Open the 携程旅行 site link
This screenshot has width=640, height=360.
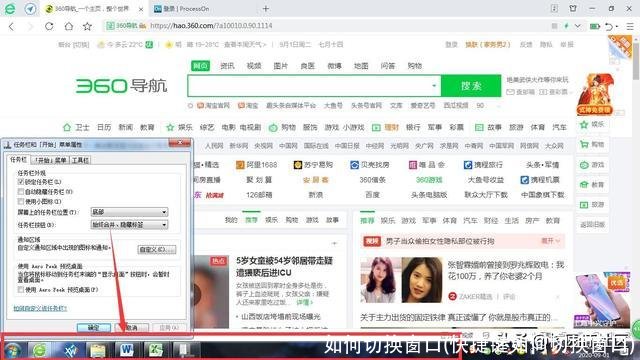point(483,164)
